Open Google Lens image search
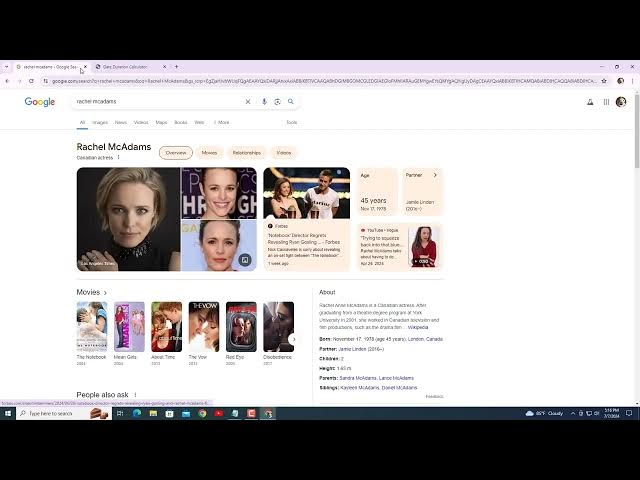Viewport: 640px width, 480px height. click(278, 102)
